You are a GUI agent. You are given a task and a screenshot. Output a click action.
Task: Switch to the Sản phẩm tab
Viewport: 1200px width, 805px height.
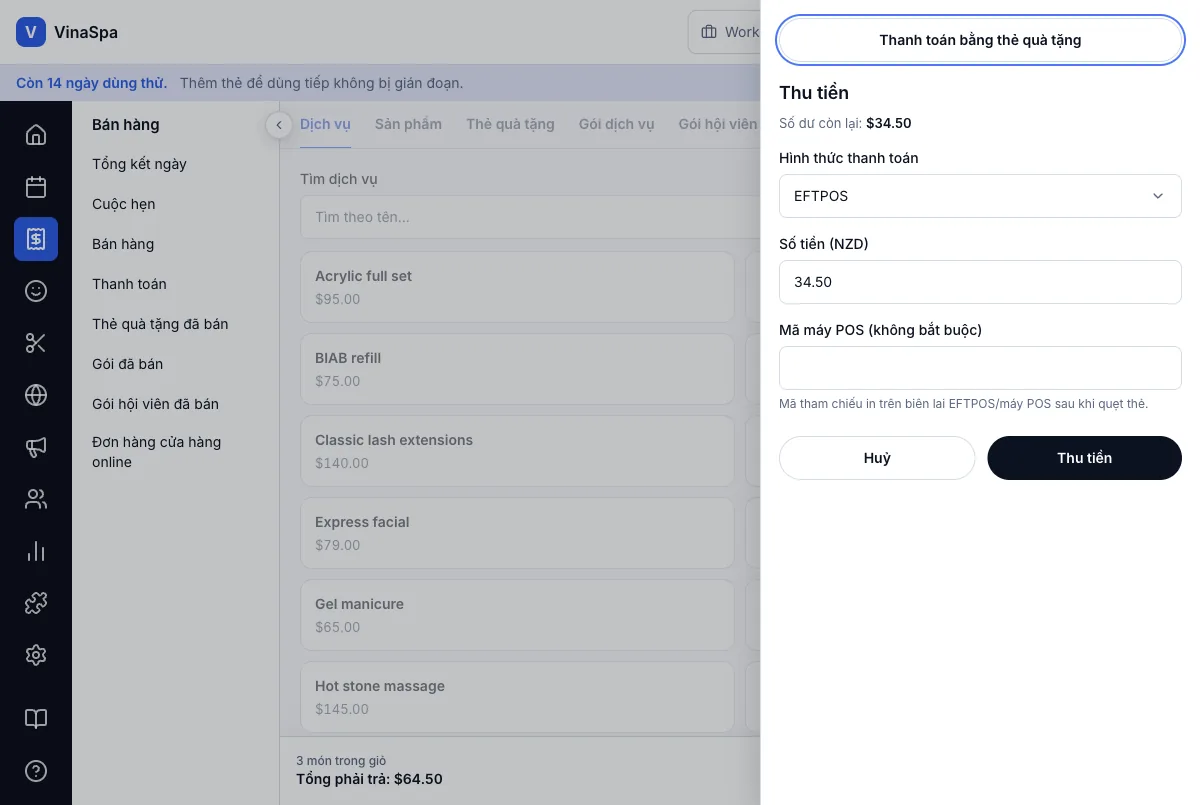coord(408,124)
